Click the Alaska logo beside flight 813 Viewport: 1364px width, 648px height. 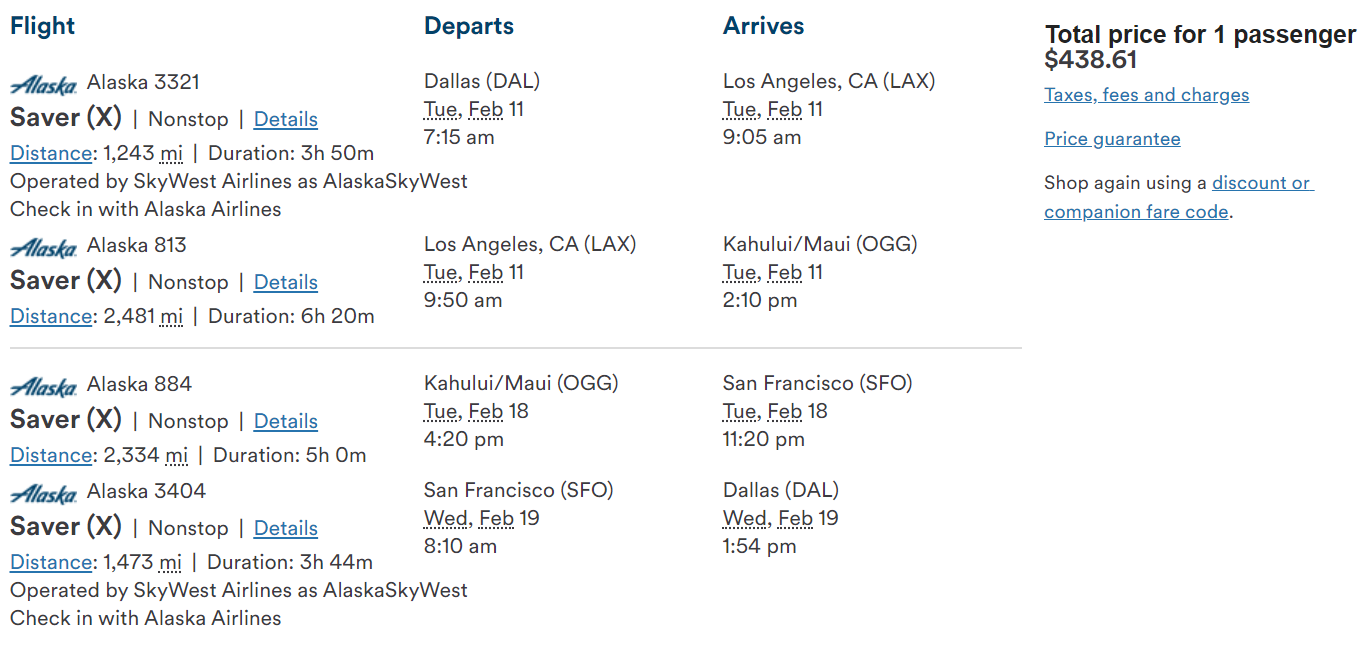44,247
